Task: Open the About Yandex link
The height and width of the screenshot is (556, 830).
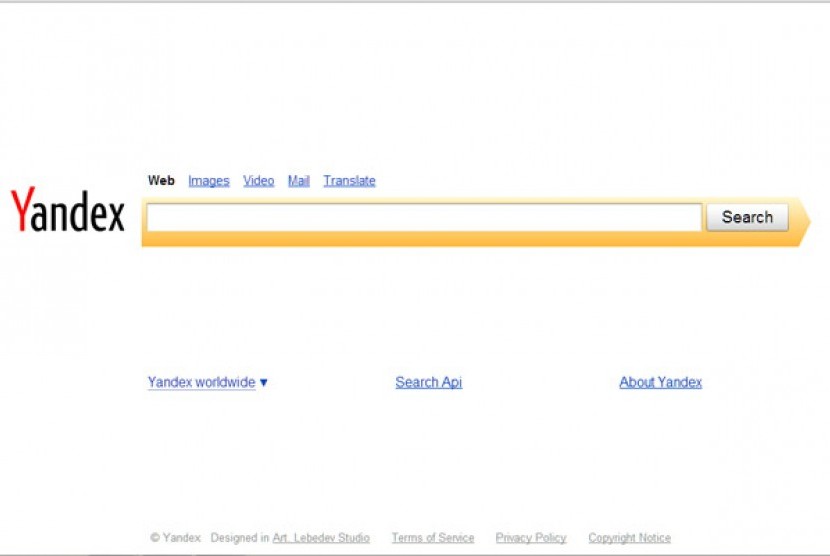Action: click(661, 382)
